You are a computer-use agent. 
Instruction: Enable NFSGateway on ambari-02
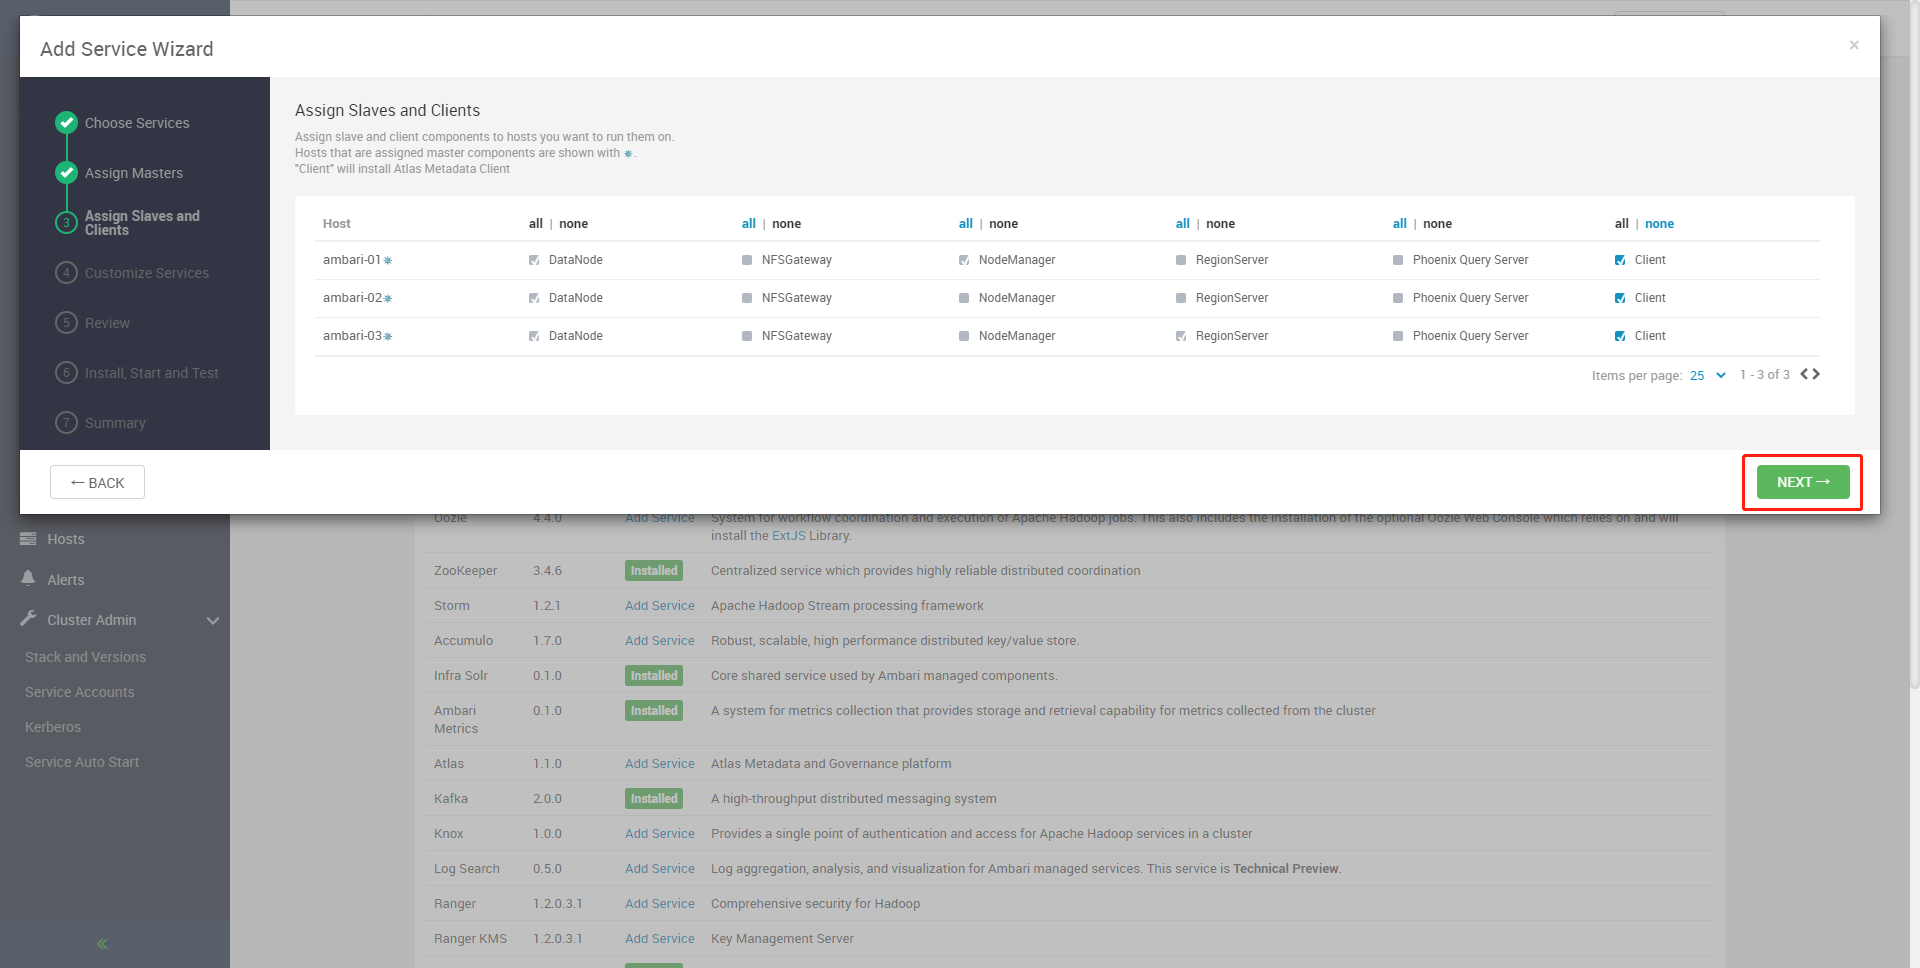(x=747, y=298)
